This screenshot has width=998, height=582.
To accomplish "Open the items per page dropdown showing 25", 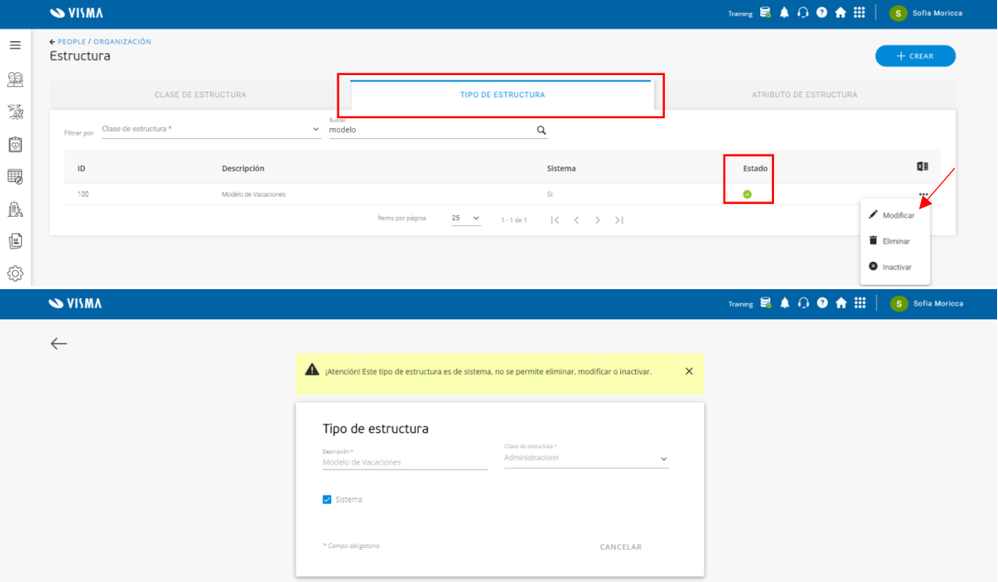I will [x=466, y=218].
